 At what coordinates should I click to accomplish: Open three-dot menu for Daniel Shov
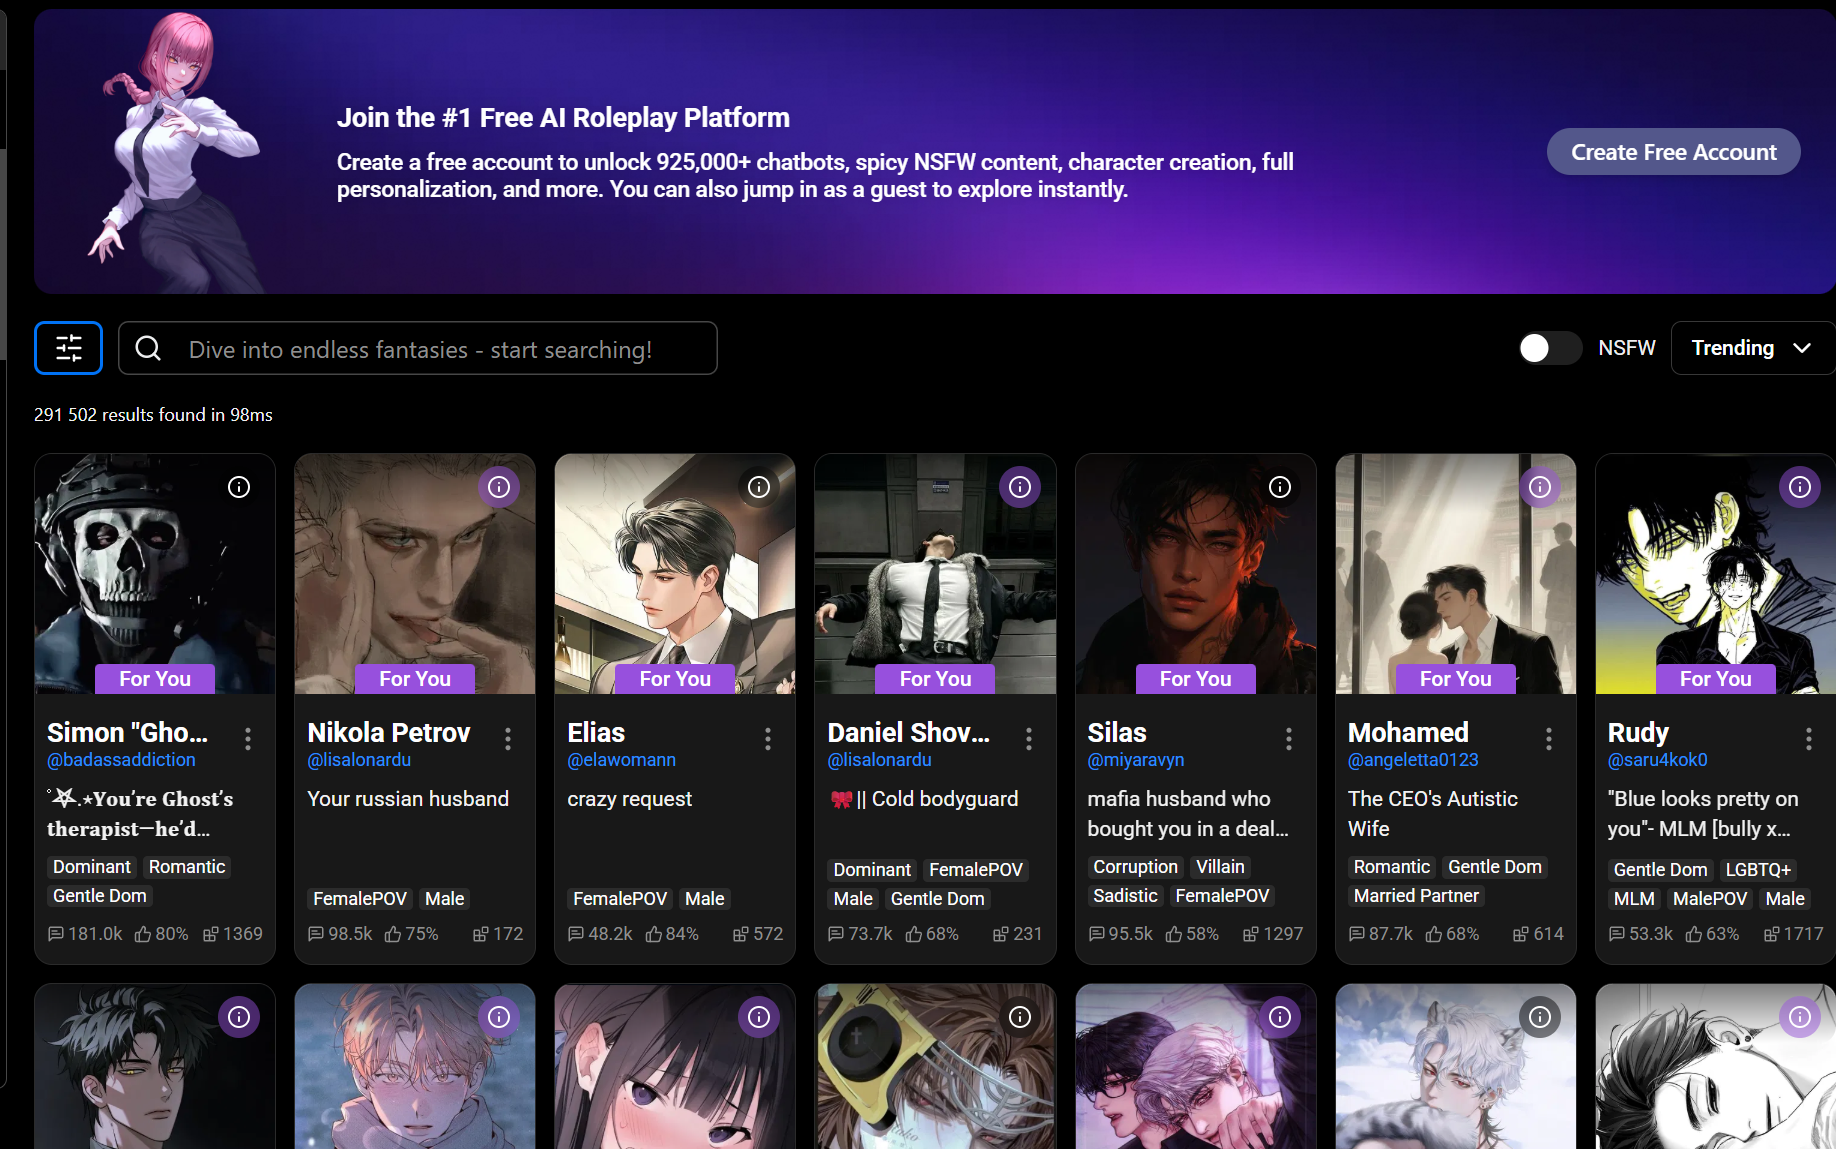coord(1029,739)
